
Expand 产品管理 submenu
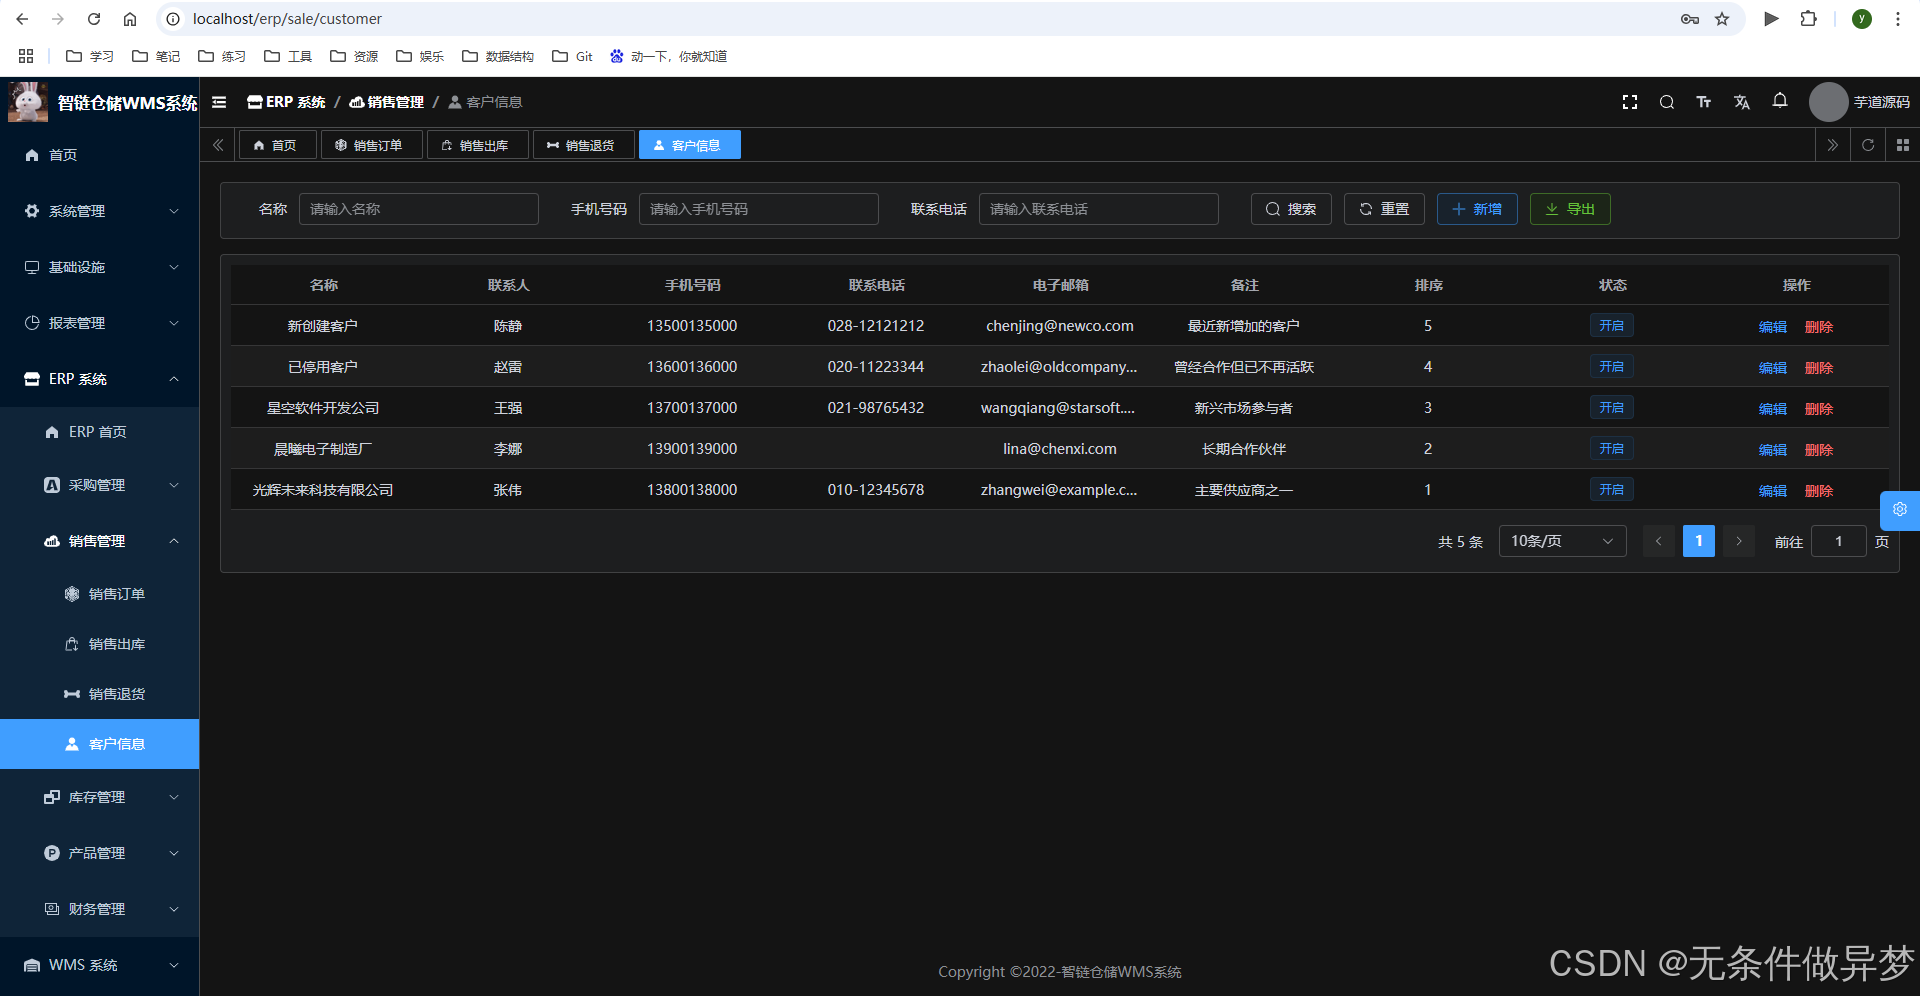point(100,853)
